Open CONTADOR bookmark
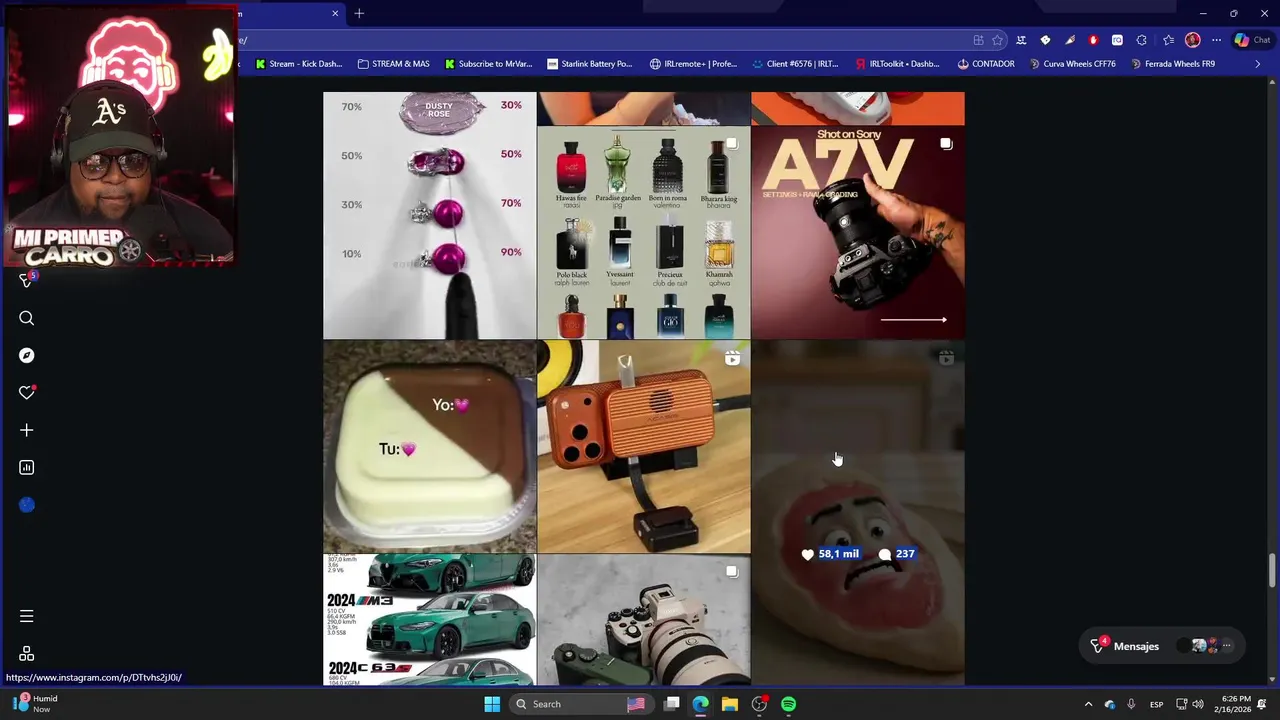1280x720 pixels. click(x=986, y=64)
